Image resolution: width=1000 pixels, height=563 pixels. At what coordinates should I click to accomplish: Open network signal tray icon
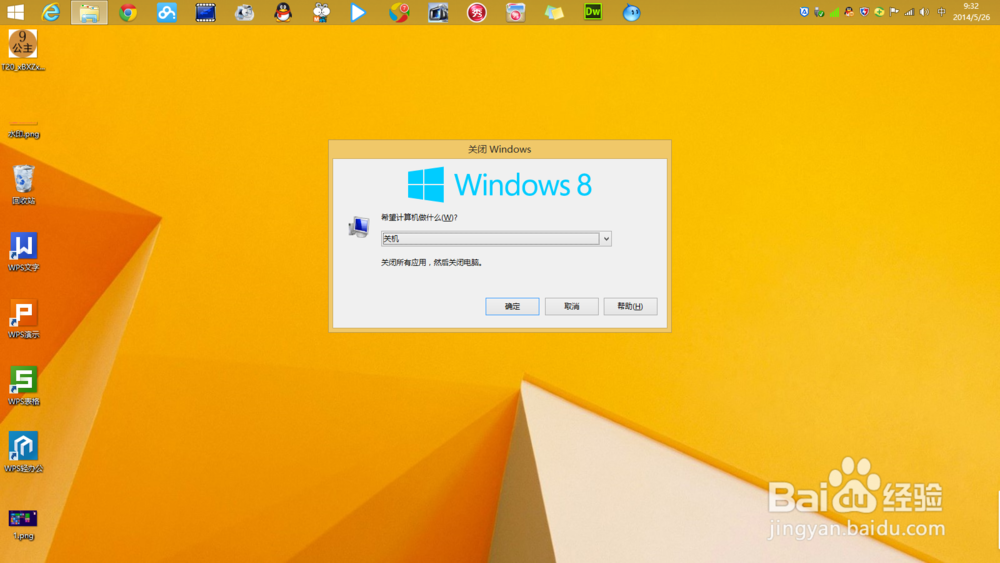(x=909, y=12)
